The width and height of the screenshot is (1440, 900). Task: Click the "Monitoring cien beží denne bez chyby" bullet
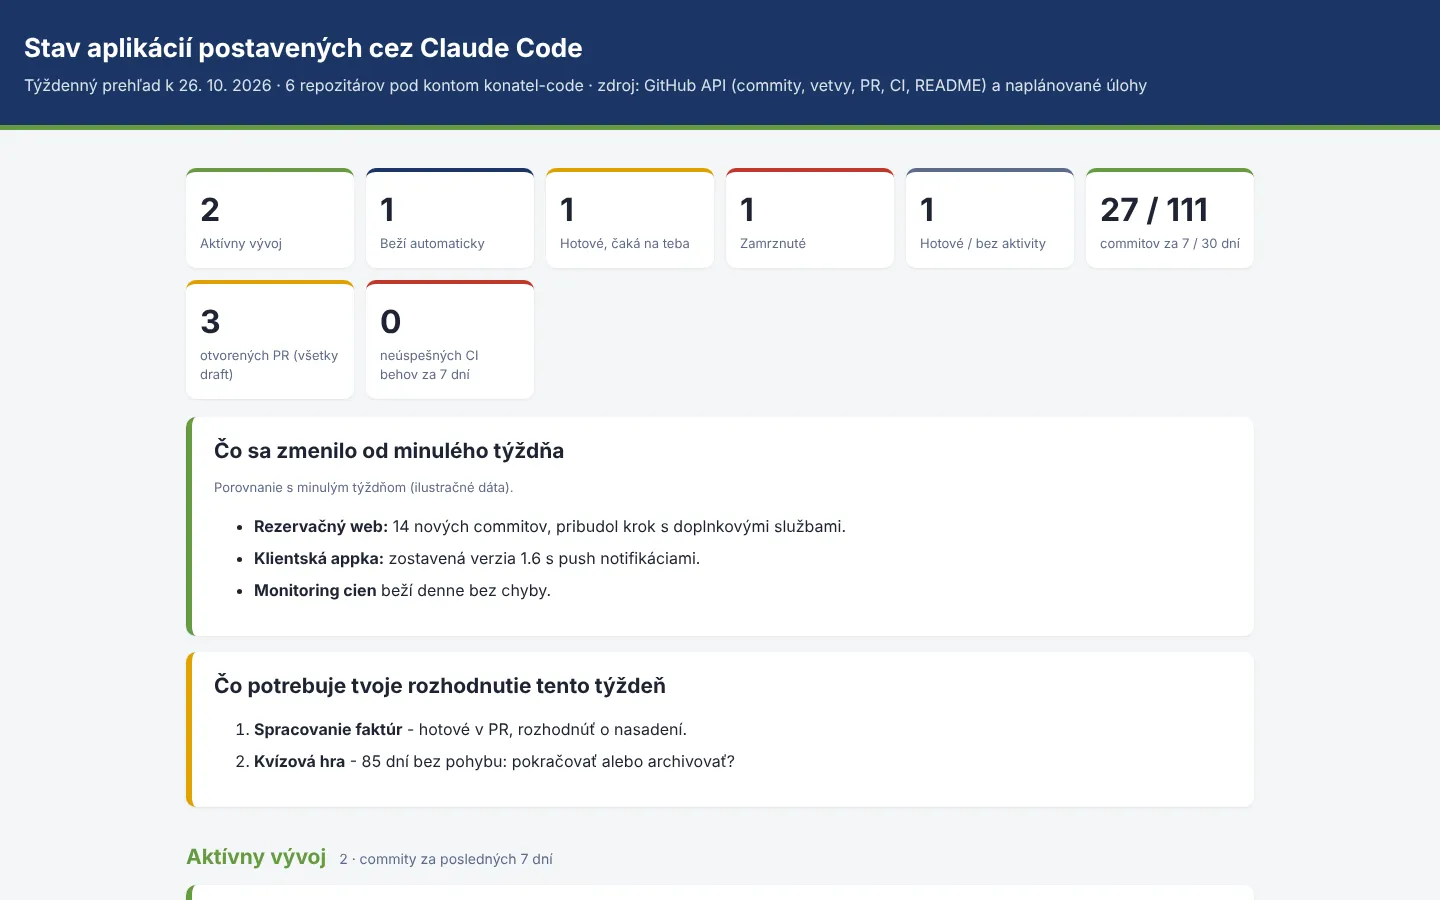pos(402,591)
